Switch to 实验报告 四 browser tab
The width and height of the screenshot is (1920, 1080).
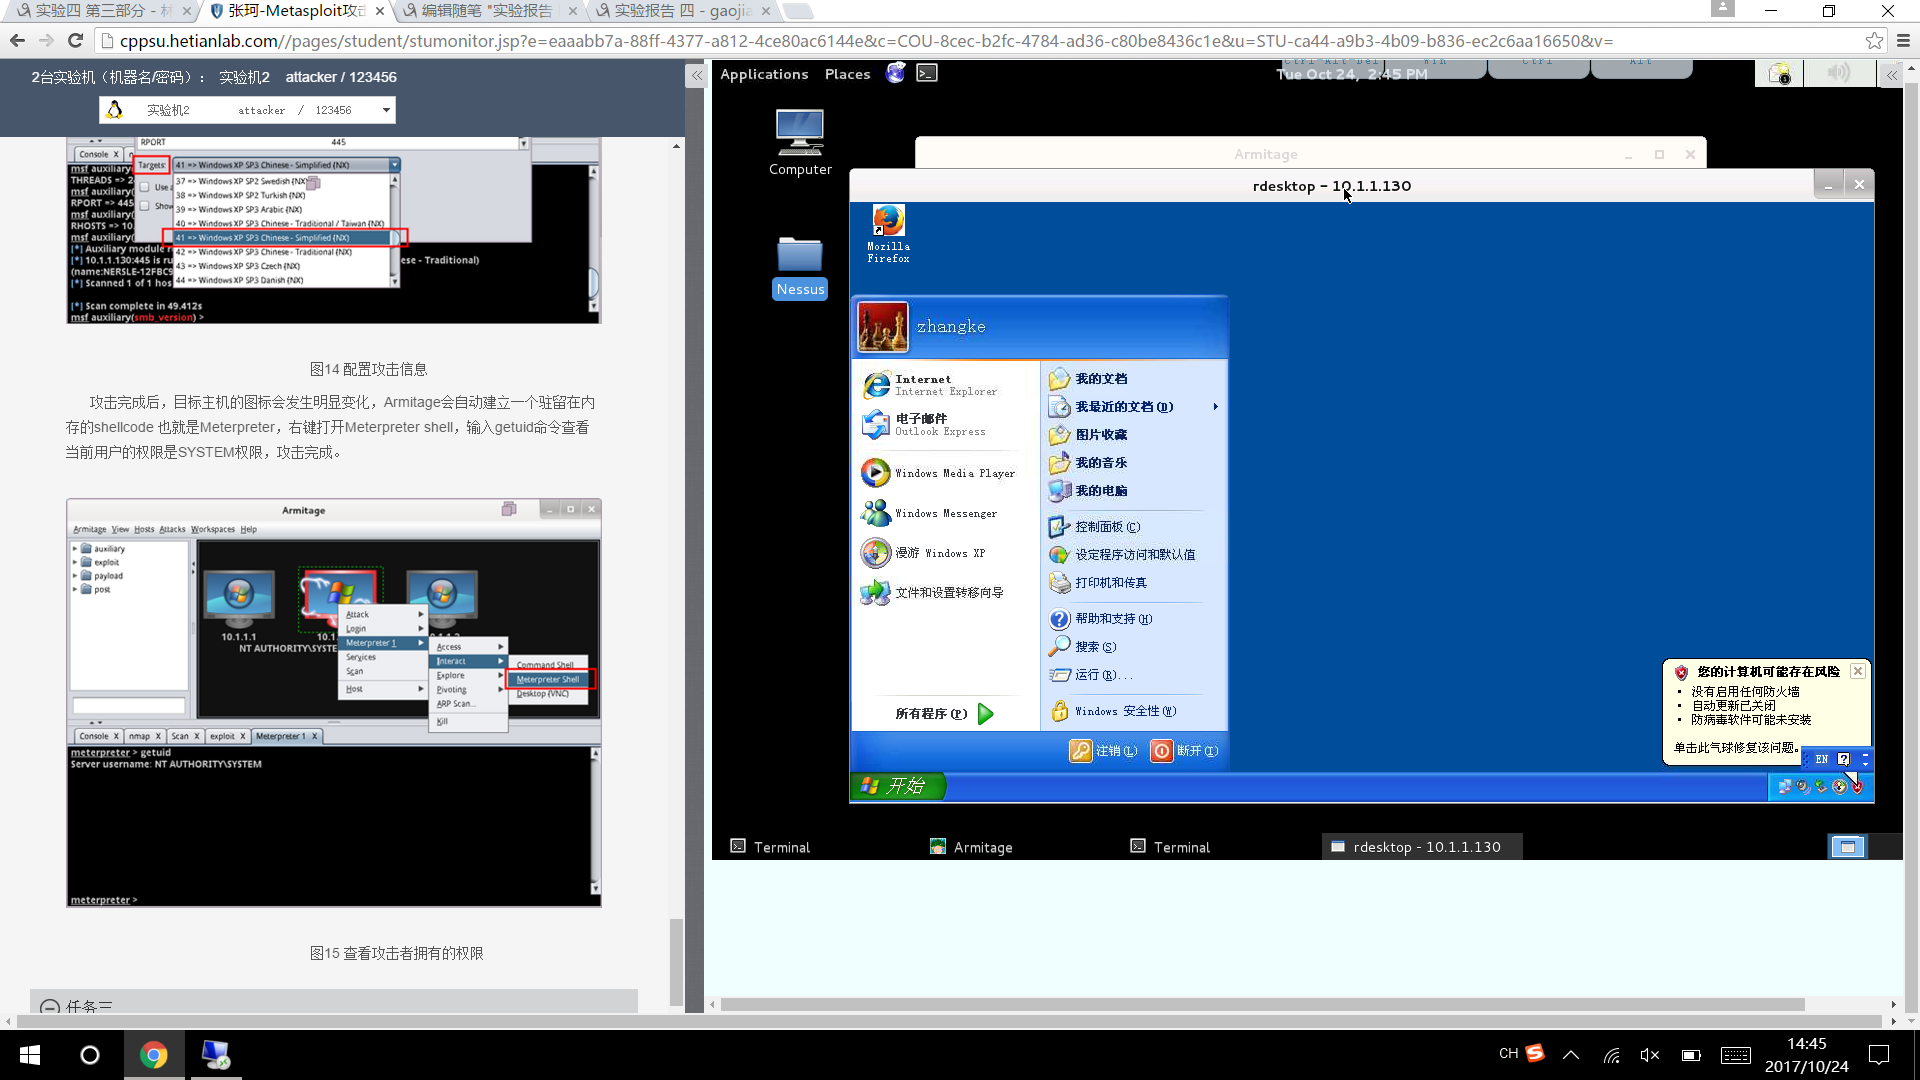point(682,11)
